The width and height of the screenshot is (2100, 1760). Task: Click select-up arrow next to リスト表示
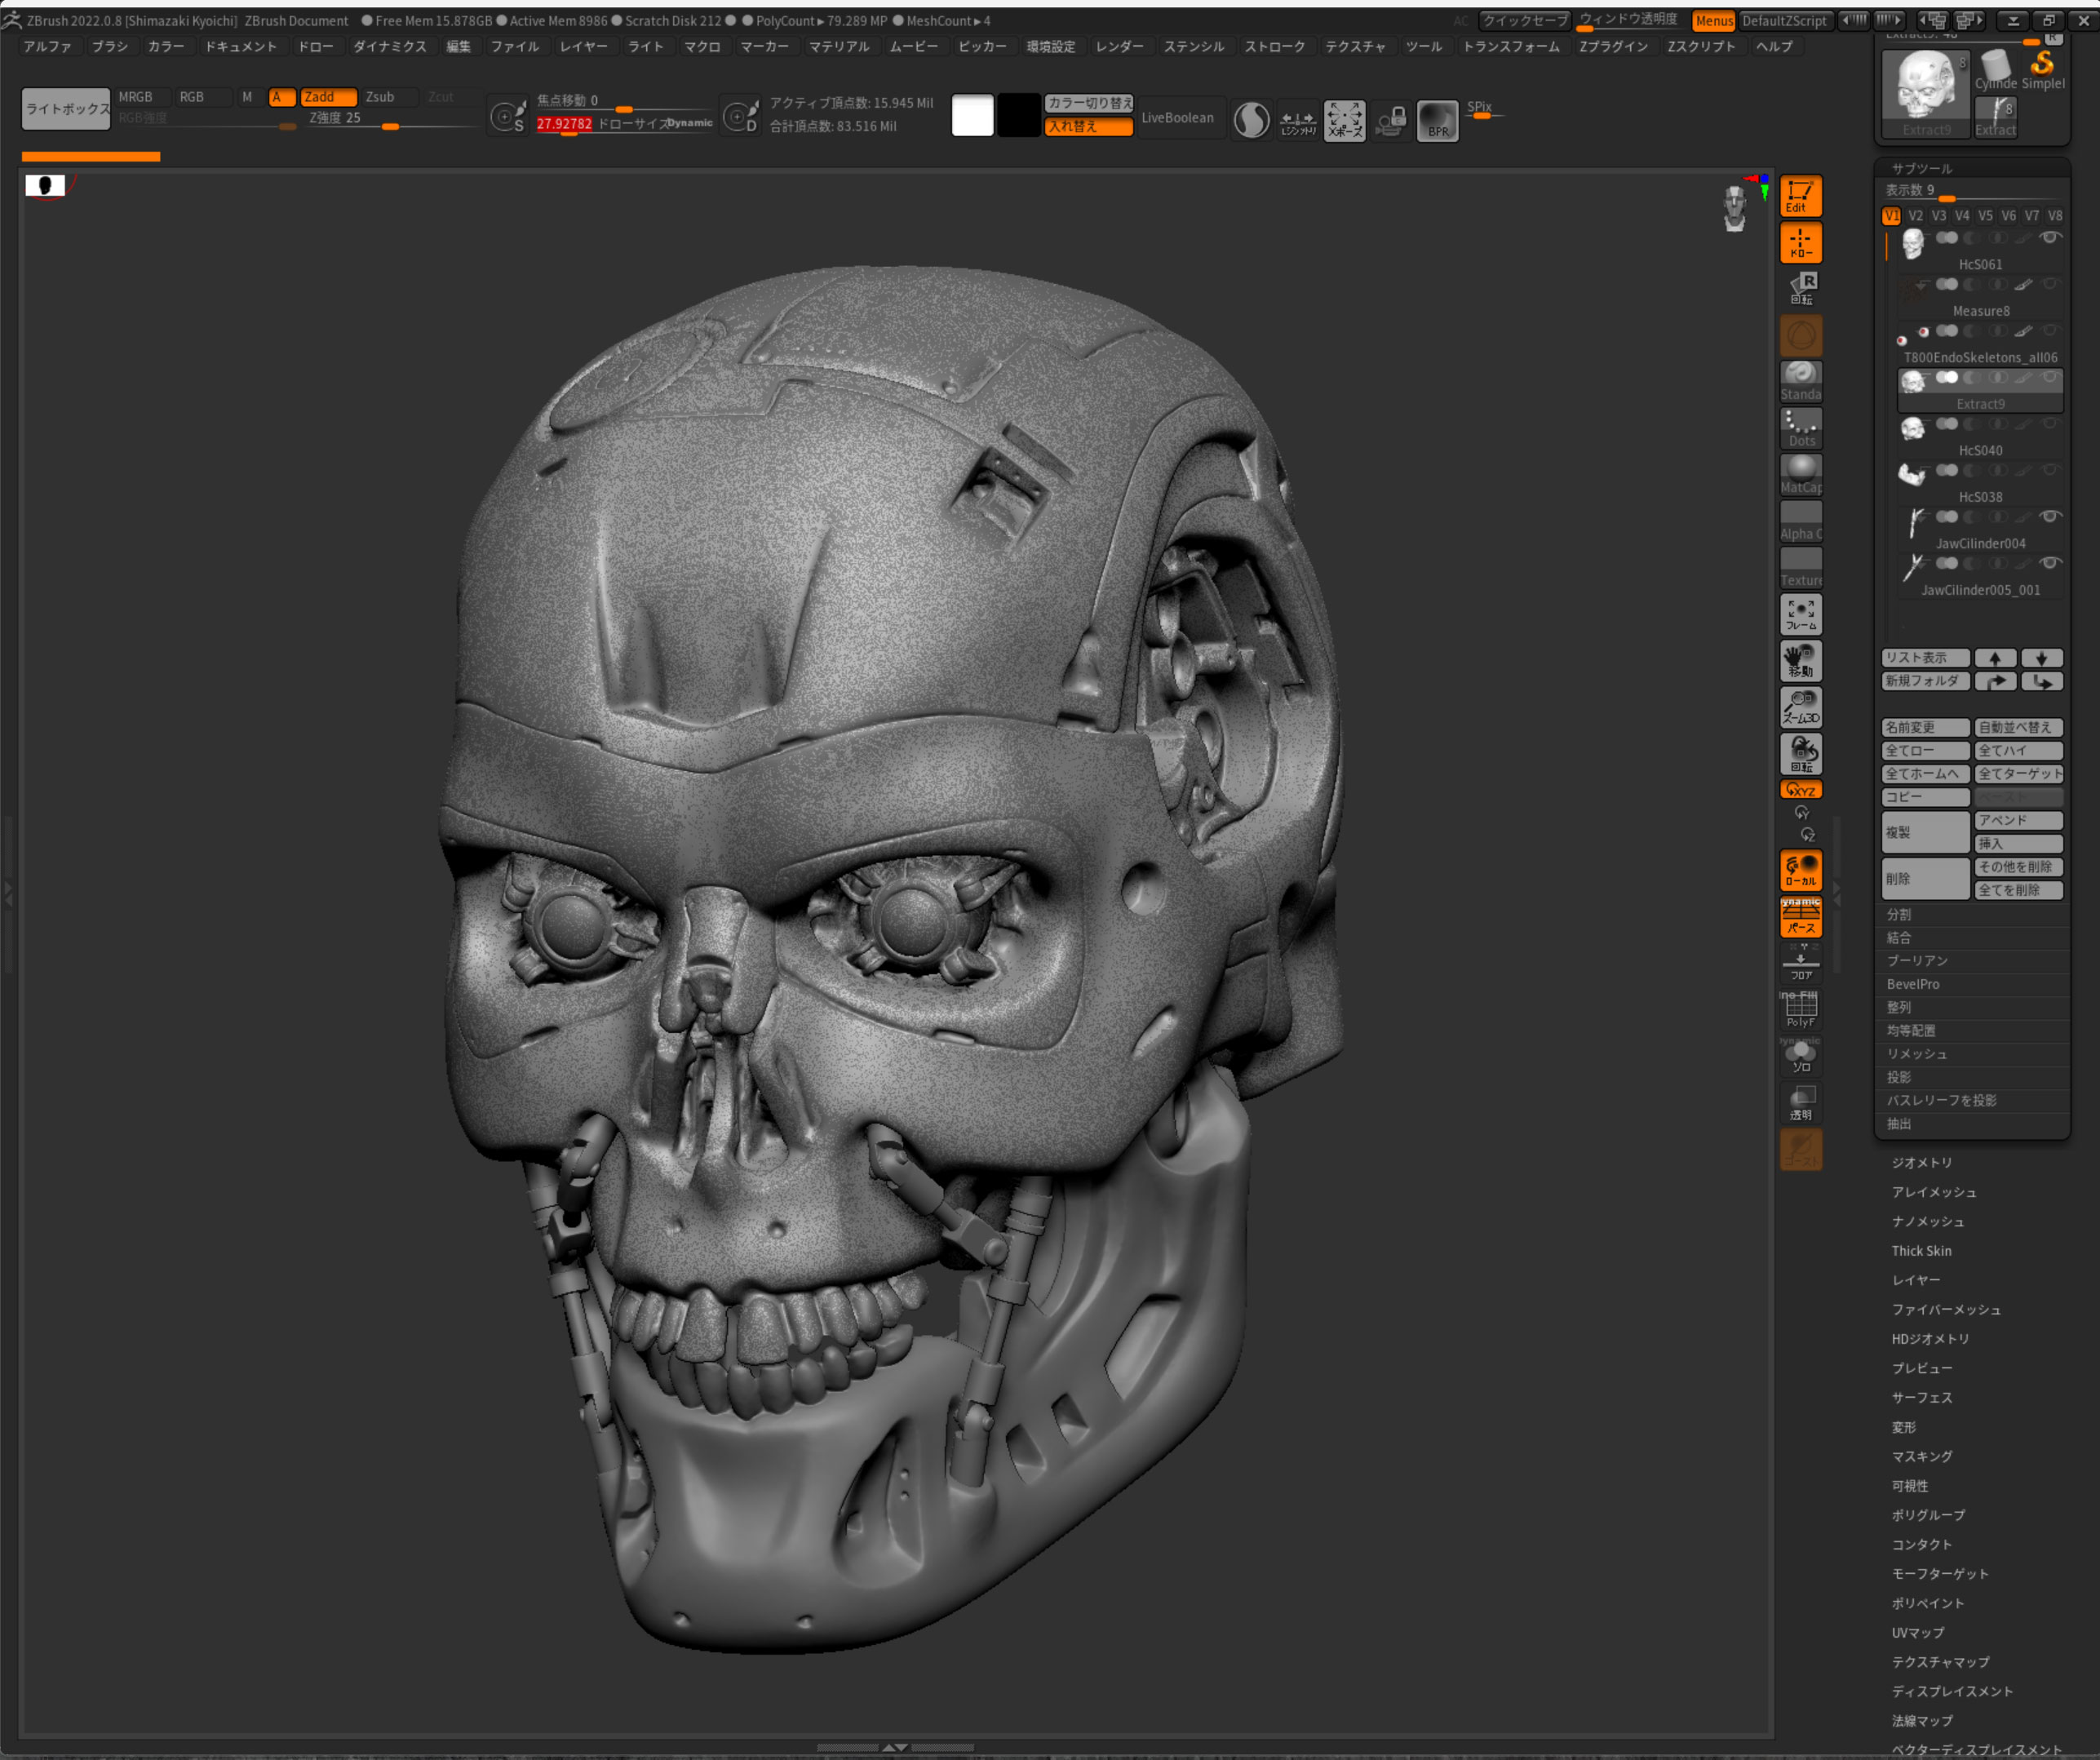1995,658
